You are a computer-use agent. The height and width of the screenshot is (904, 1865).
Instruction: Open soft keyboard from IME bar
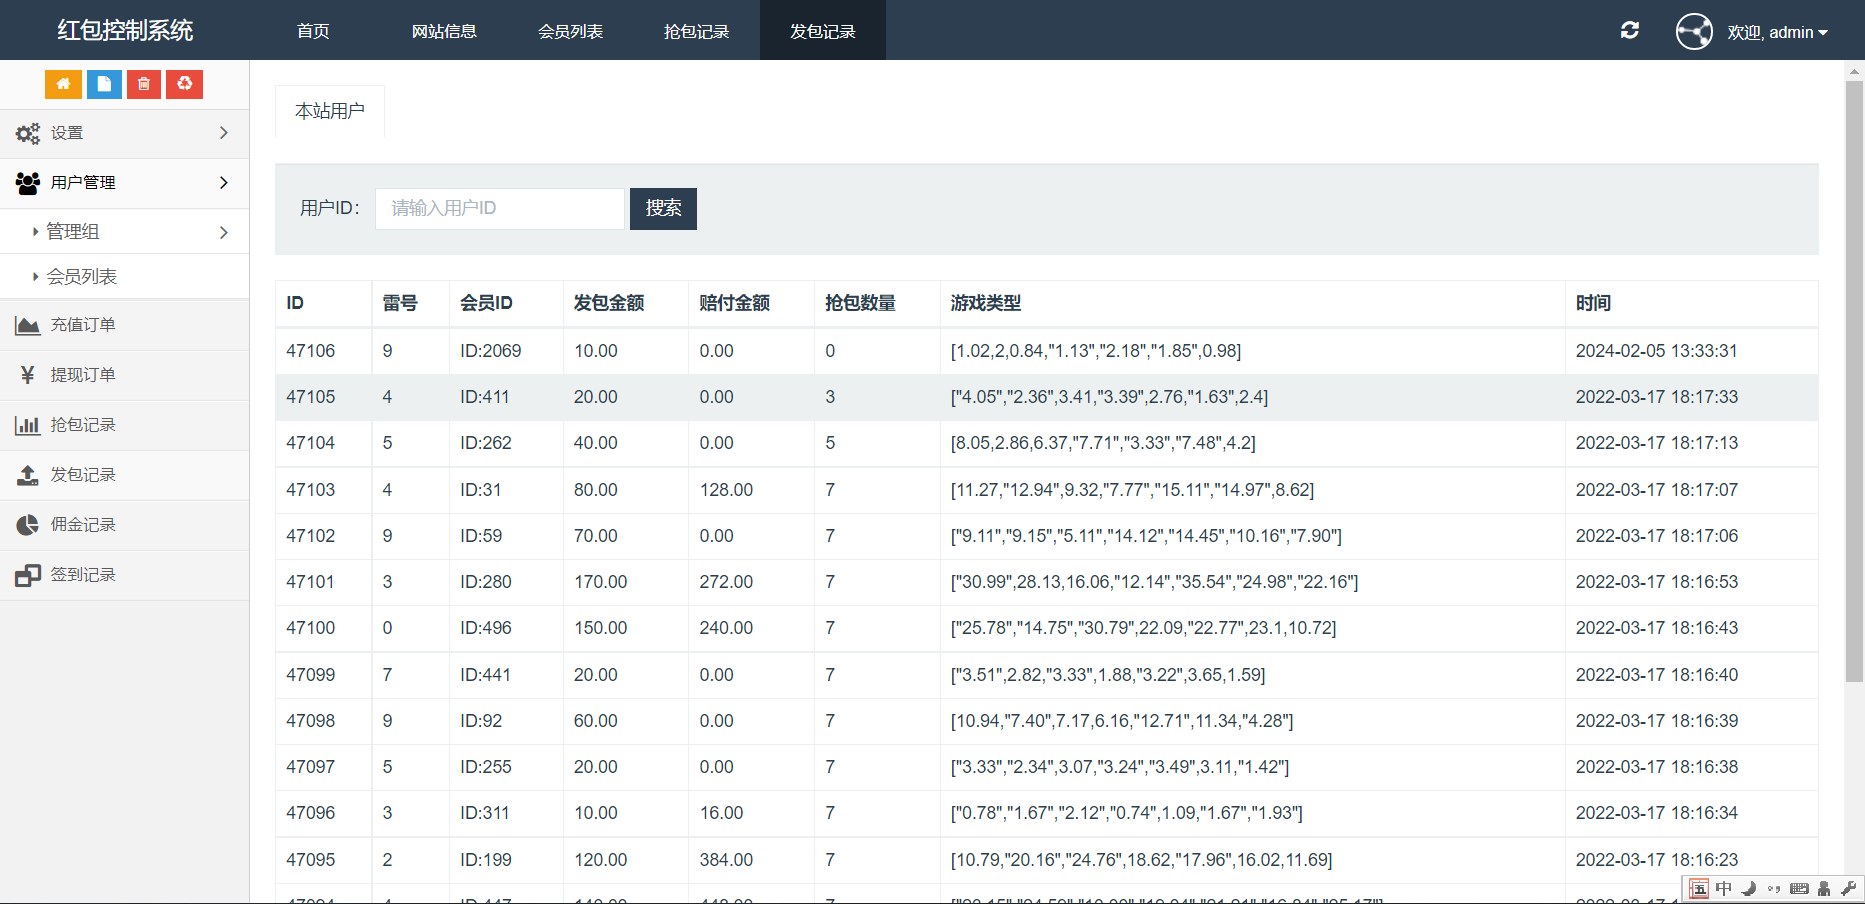(1799, 889)
